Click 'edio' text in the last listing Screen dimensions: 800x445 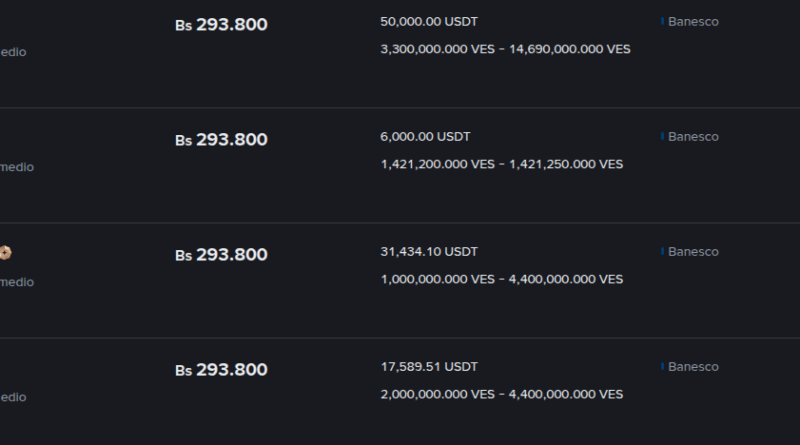coord(13,397)
